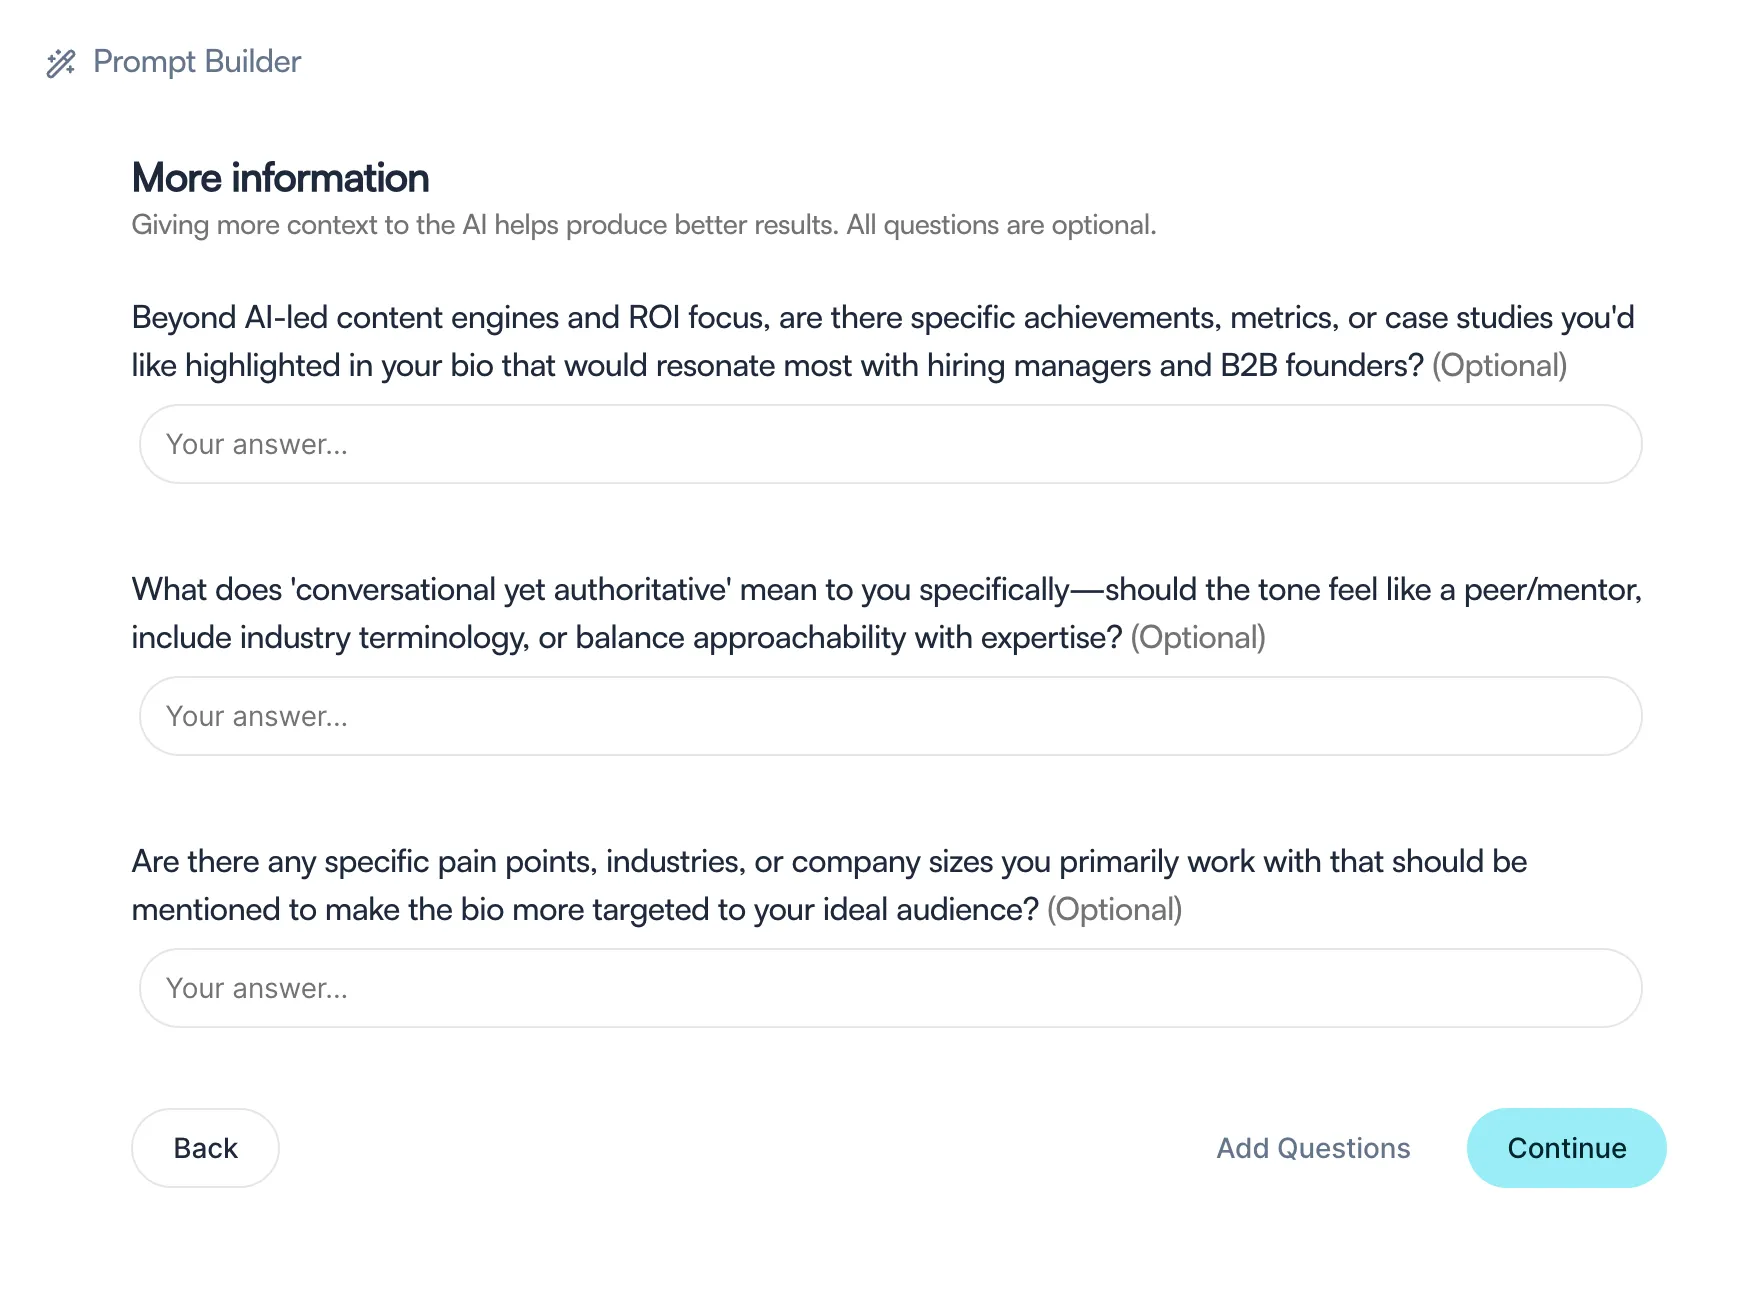This screenshot has width=1762, height=1310.
Task: Choose Add Questions
Action: (x=1313, y=1148)
